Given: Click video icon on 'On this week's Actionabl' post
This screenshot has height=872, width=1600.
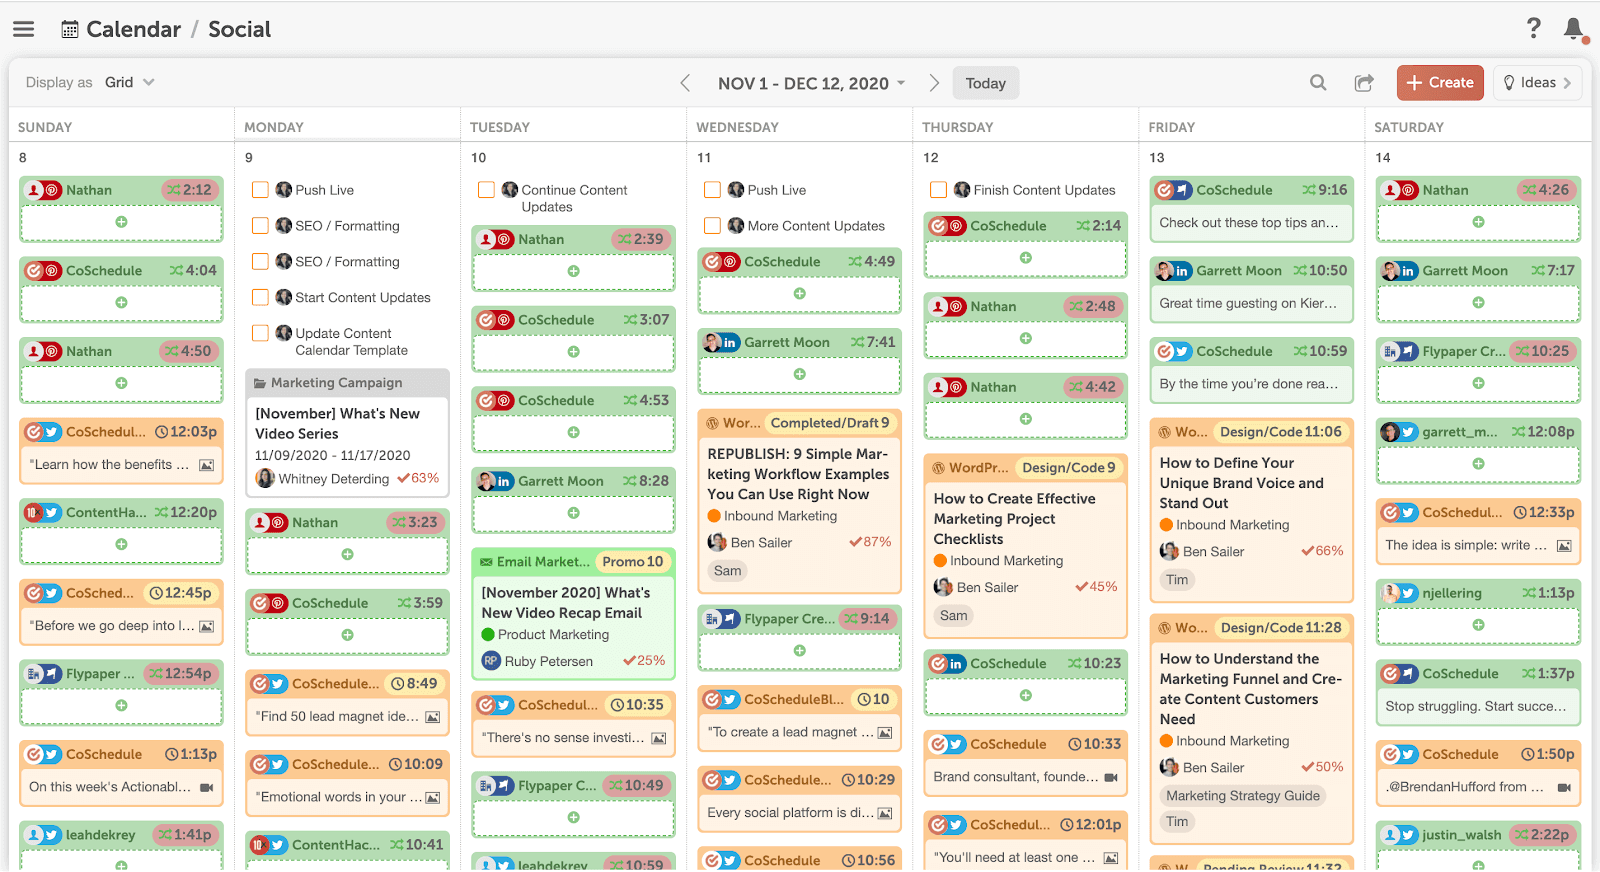Looking at the screenshot, I should 206,787.
